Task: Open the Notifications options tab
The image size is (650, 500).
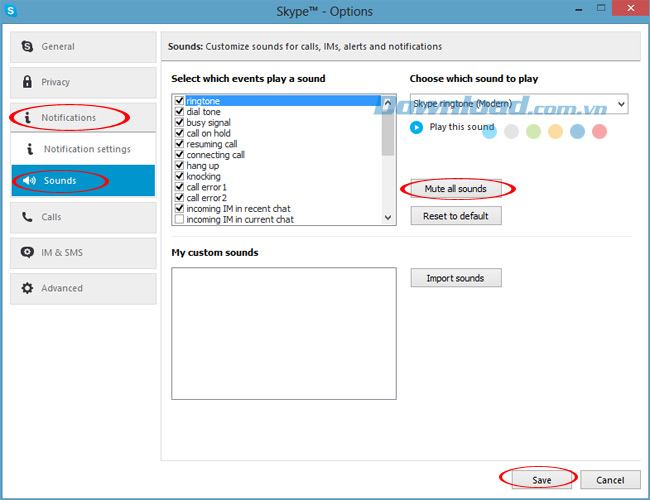Action: coord(83,118)
